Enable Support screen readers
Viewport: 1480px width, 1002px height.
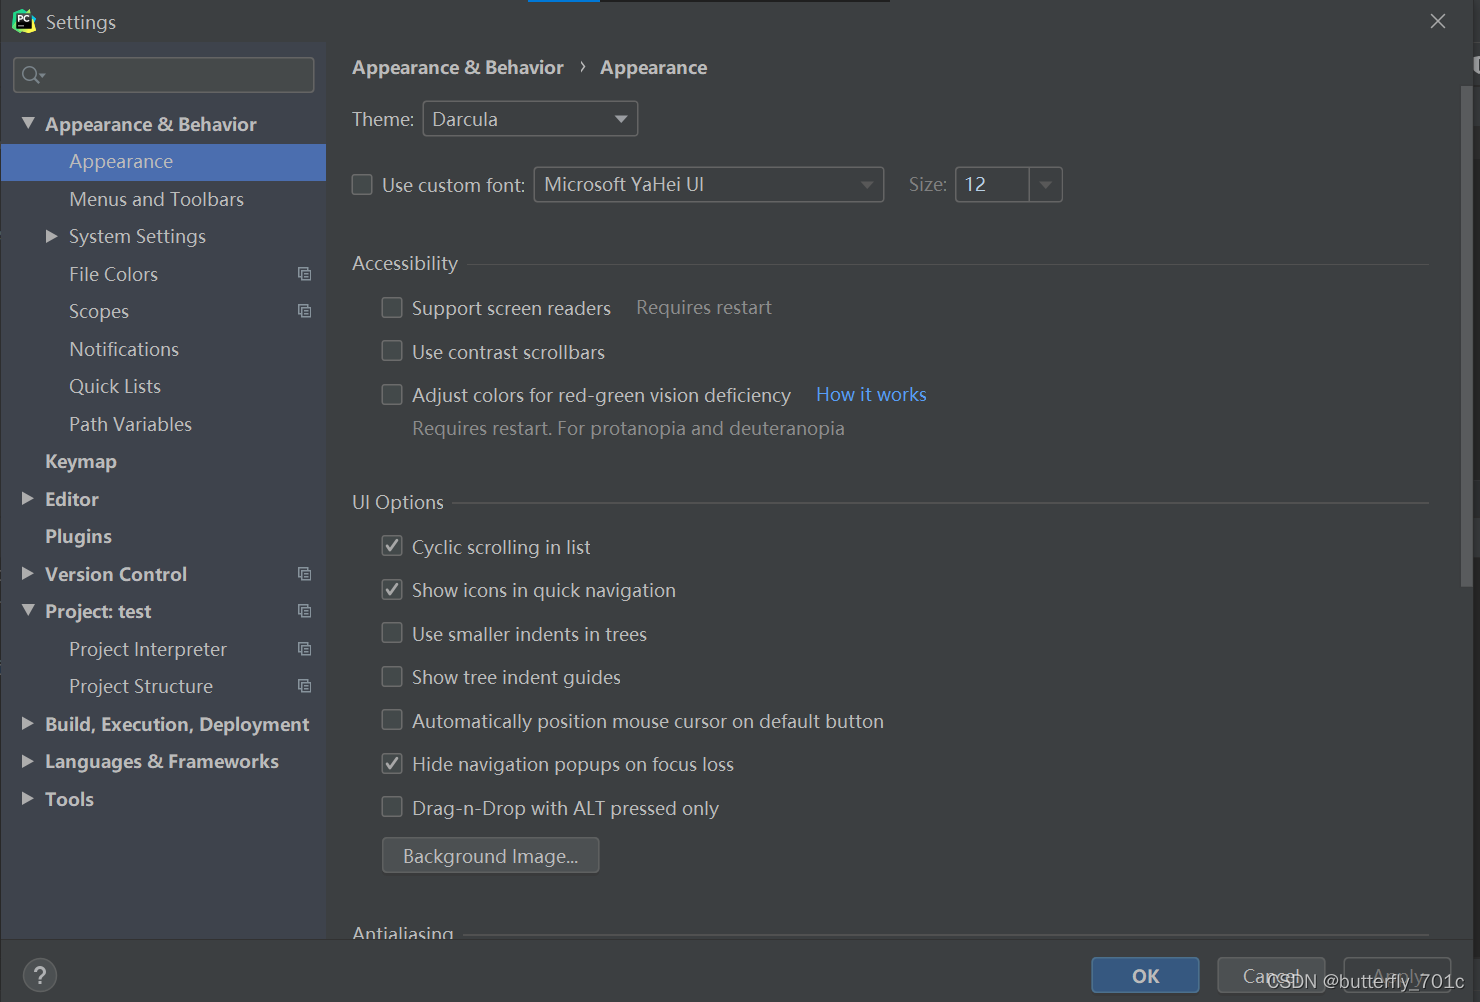tap(392, 308)
